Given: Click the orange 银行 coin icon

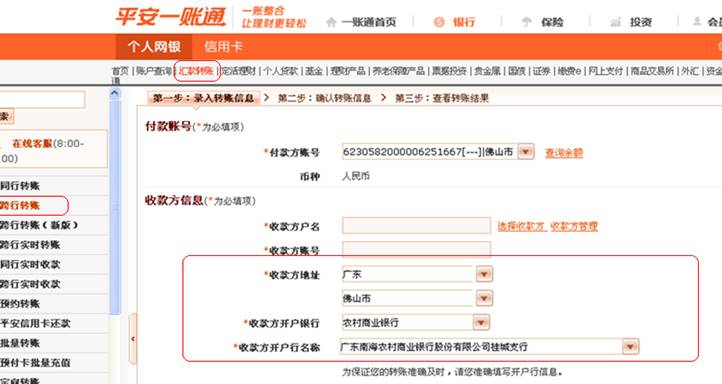Looking at the screenshot, I should [439, 22].
